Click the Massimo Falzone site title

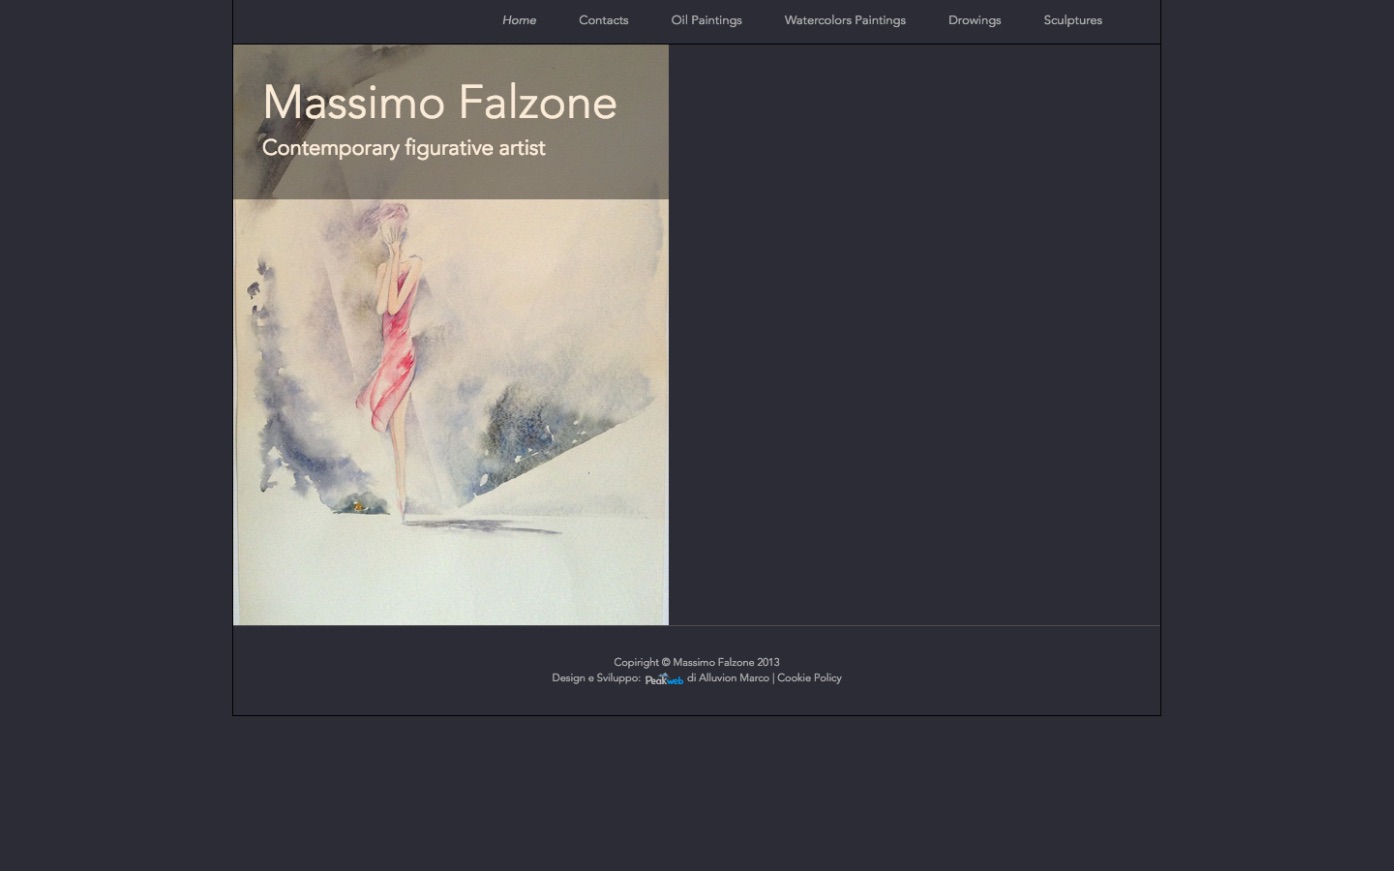coord(440,103)
